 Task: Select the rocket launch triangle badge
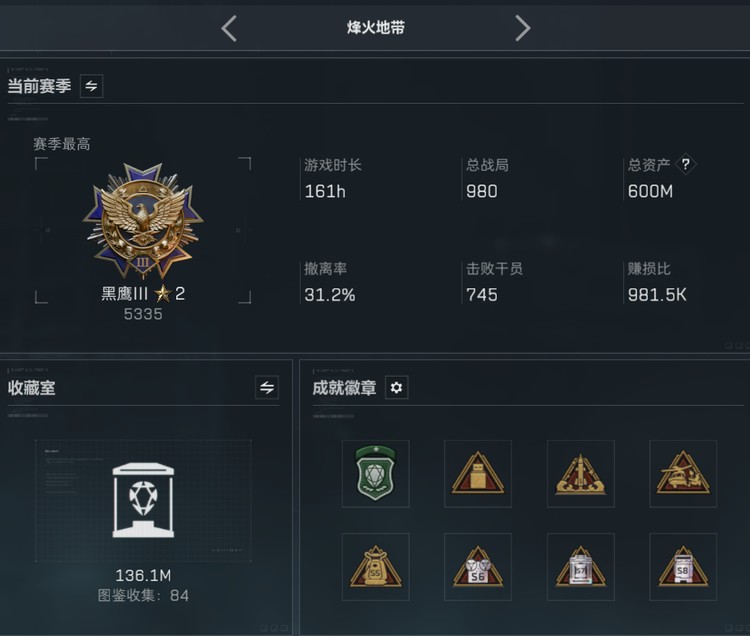pos(581,473)
